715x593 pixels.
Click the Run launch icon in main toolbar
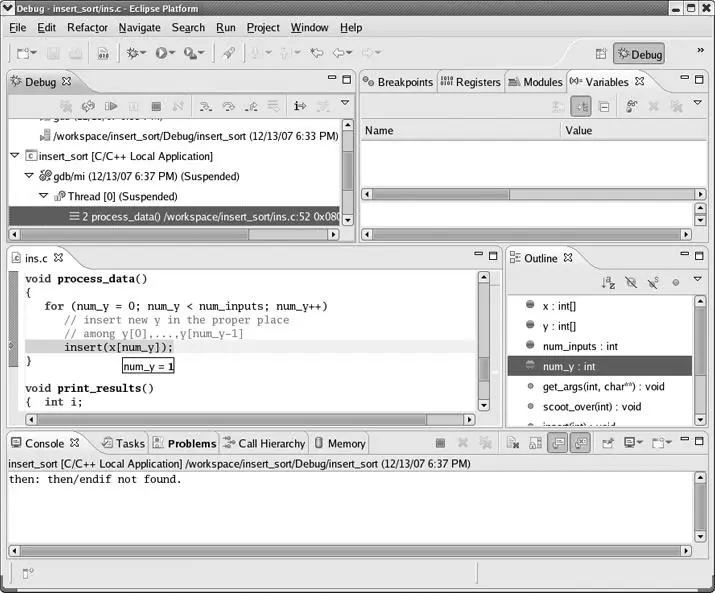pos(161,53)
